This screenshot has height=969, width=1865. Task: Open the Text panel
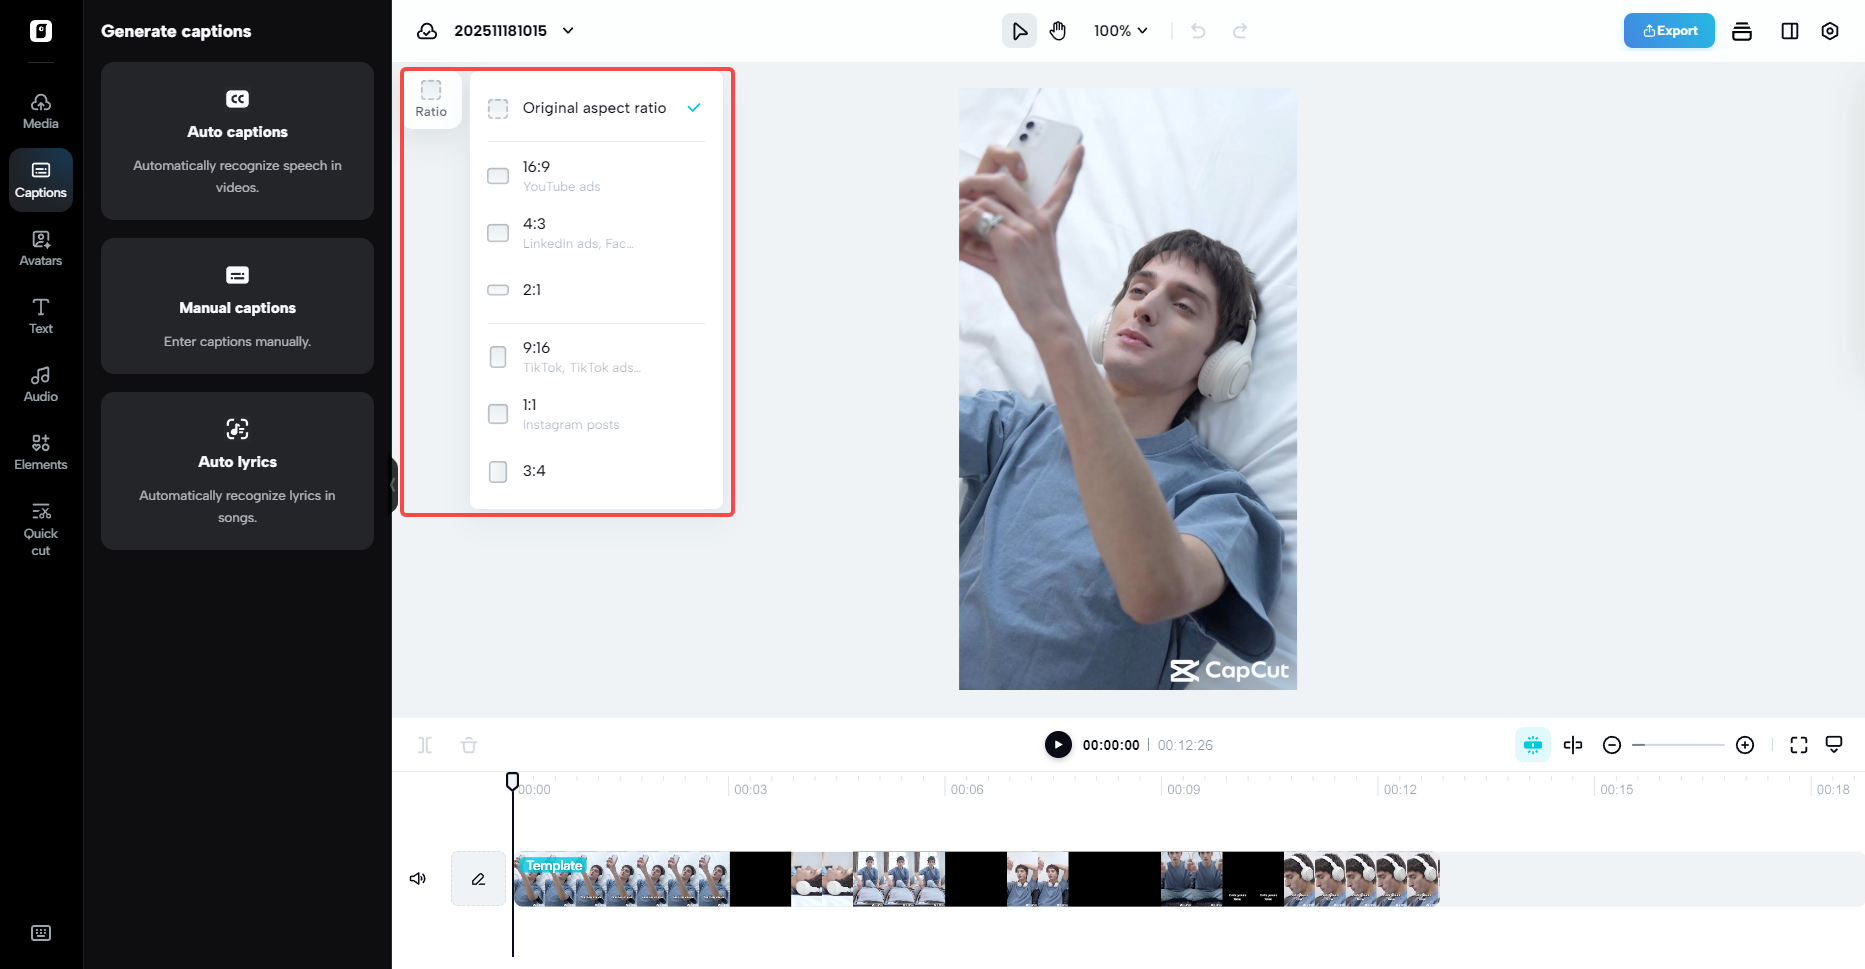coord(41,316)
